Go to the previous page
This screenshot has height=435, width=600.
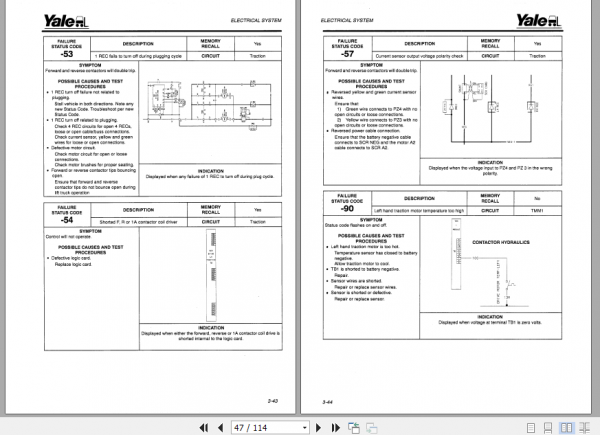click(220, 427)
